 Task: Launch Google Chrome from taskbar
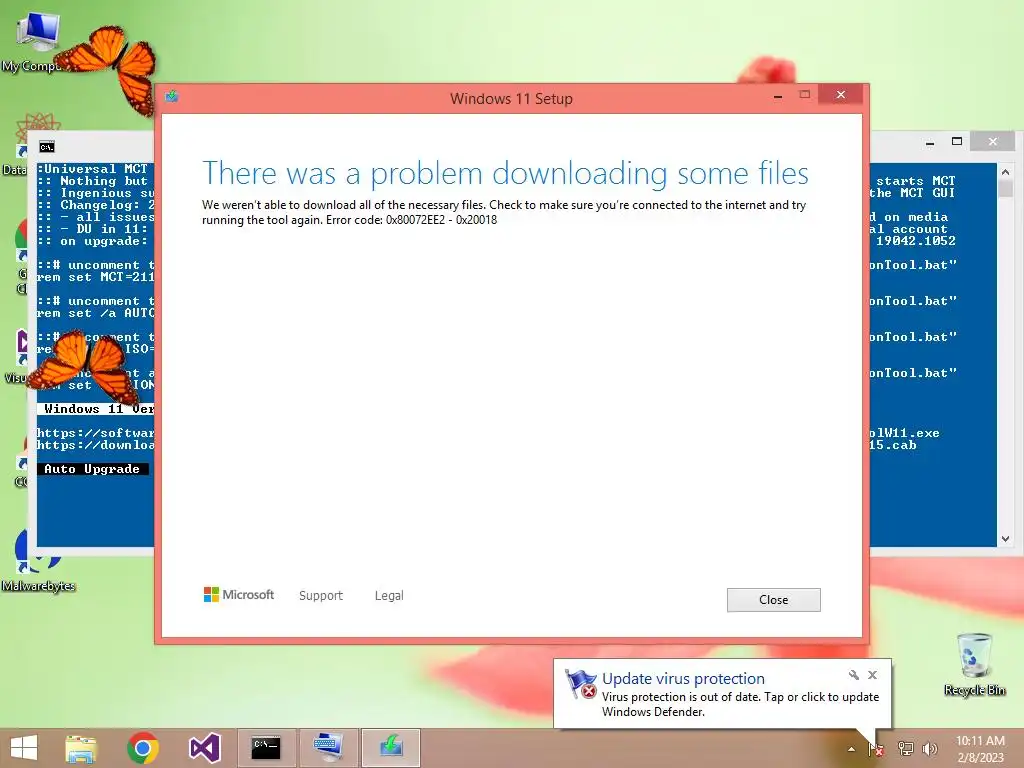(x=143, y=748)
